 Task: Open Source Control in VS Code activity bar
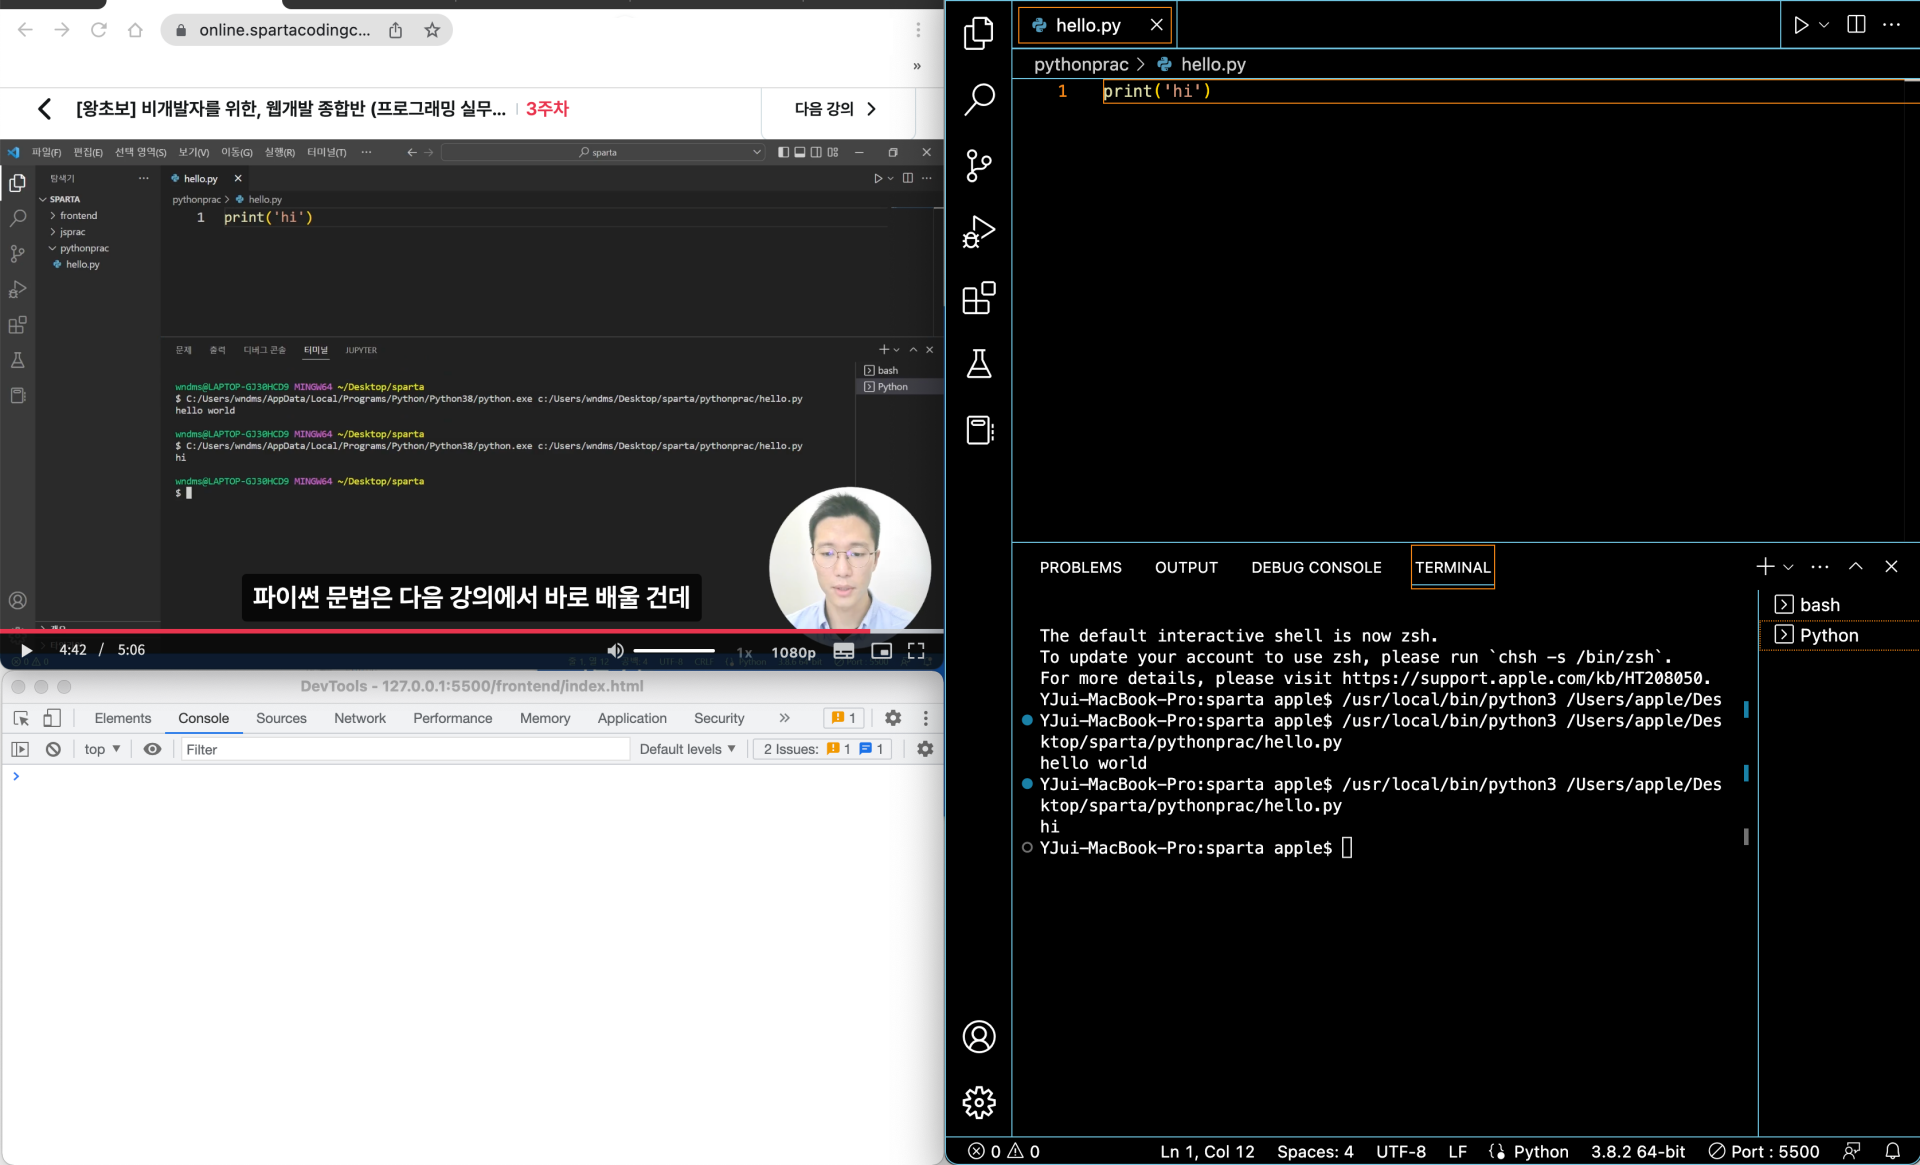pos(979,165)
